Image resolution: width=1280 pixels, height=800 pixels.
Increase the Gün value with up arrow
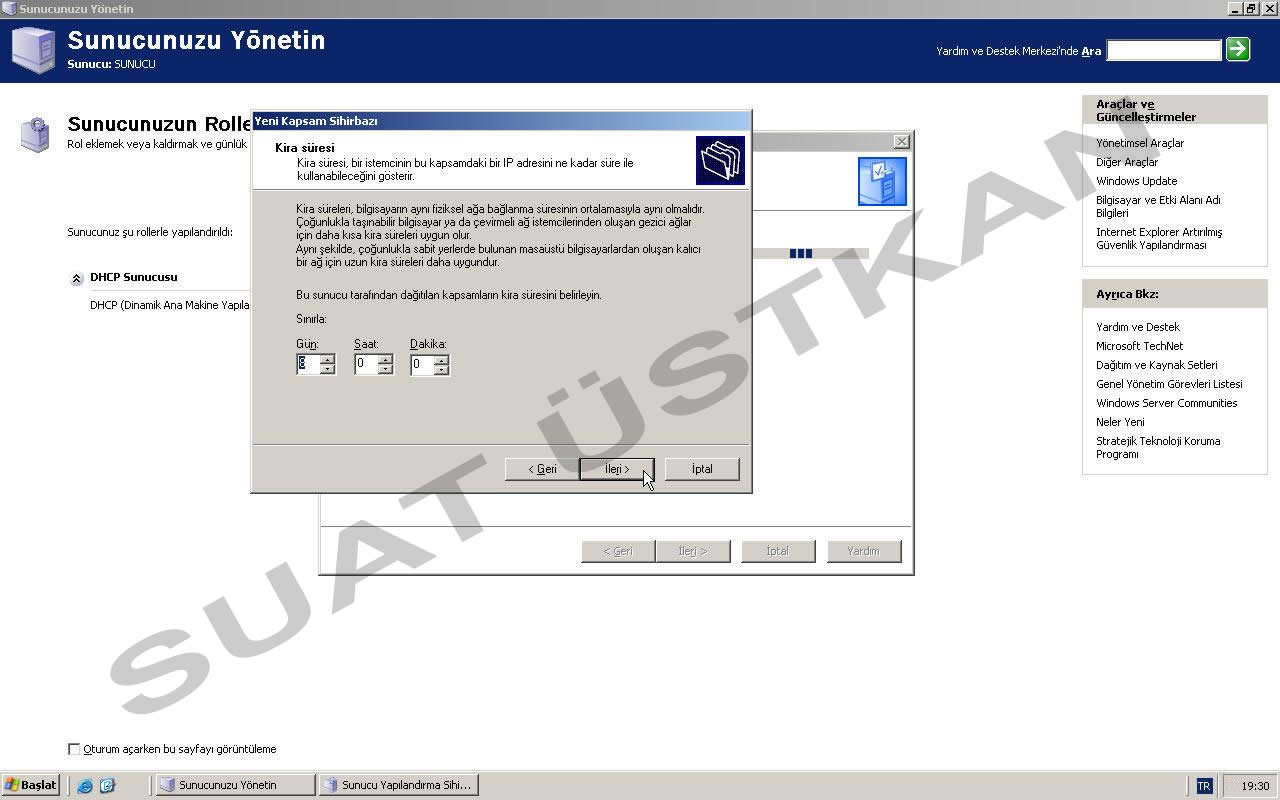click(326, 360)
